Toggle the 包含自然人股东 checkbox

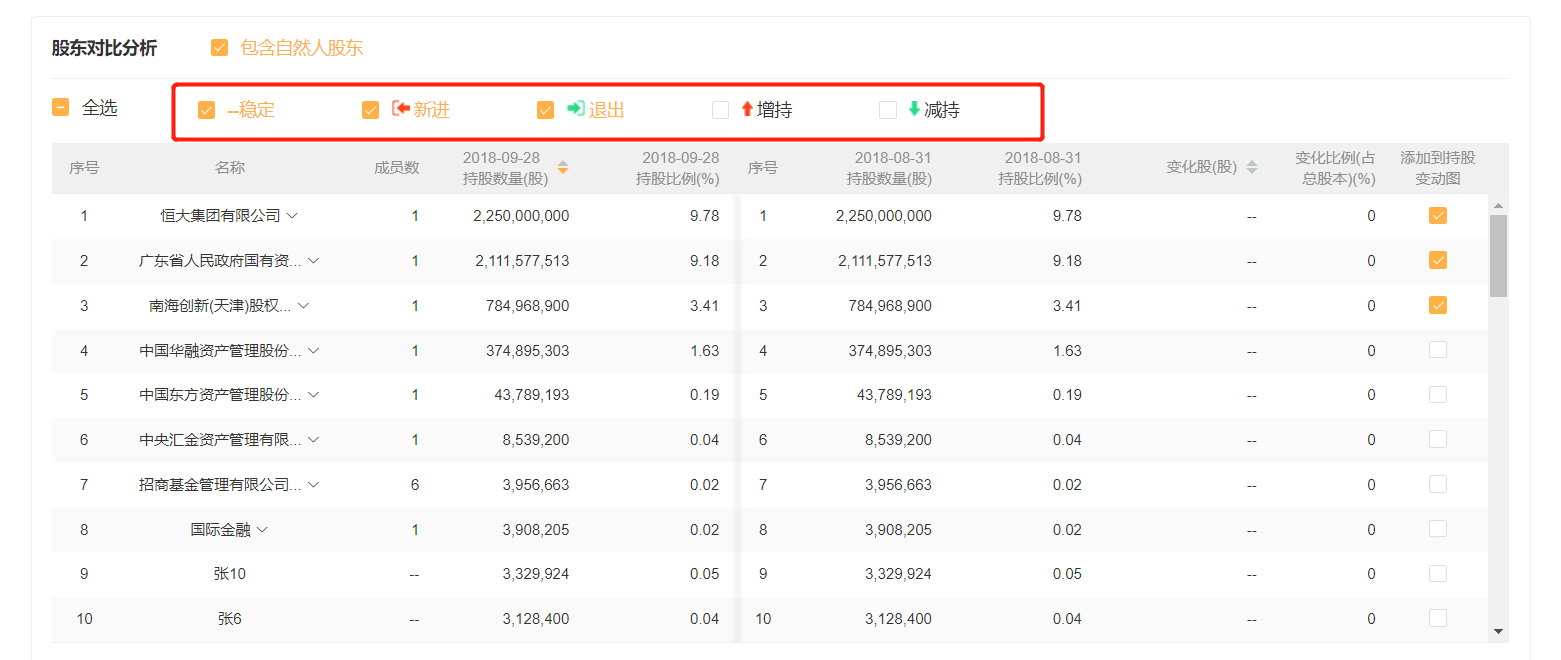219,47
